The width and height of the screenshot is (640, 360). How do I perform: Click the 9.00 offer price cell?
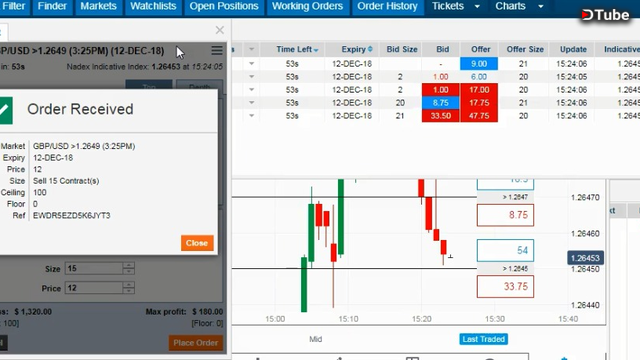coord(479,64)
